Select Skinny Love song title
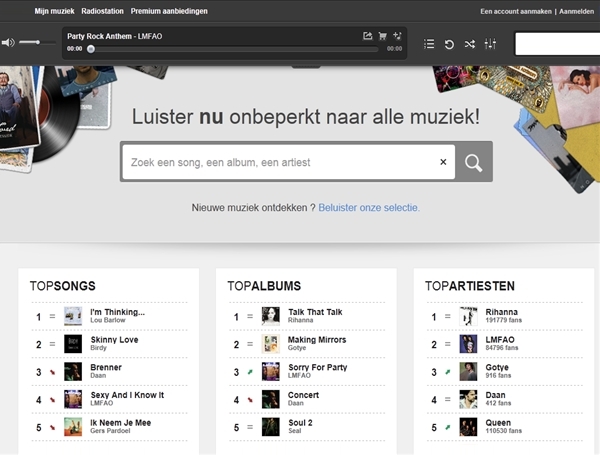Image resolution: width=600 pixels, height=455 pixels. [114, 339]
